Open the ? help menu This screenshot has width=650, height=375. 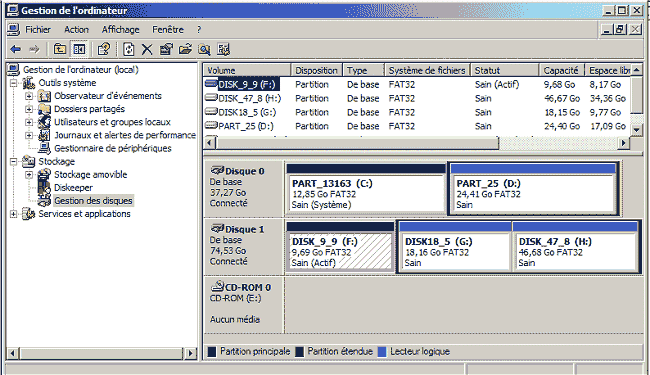199,29
